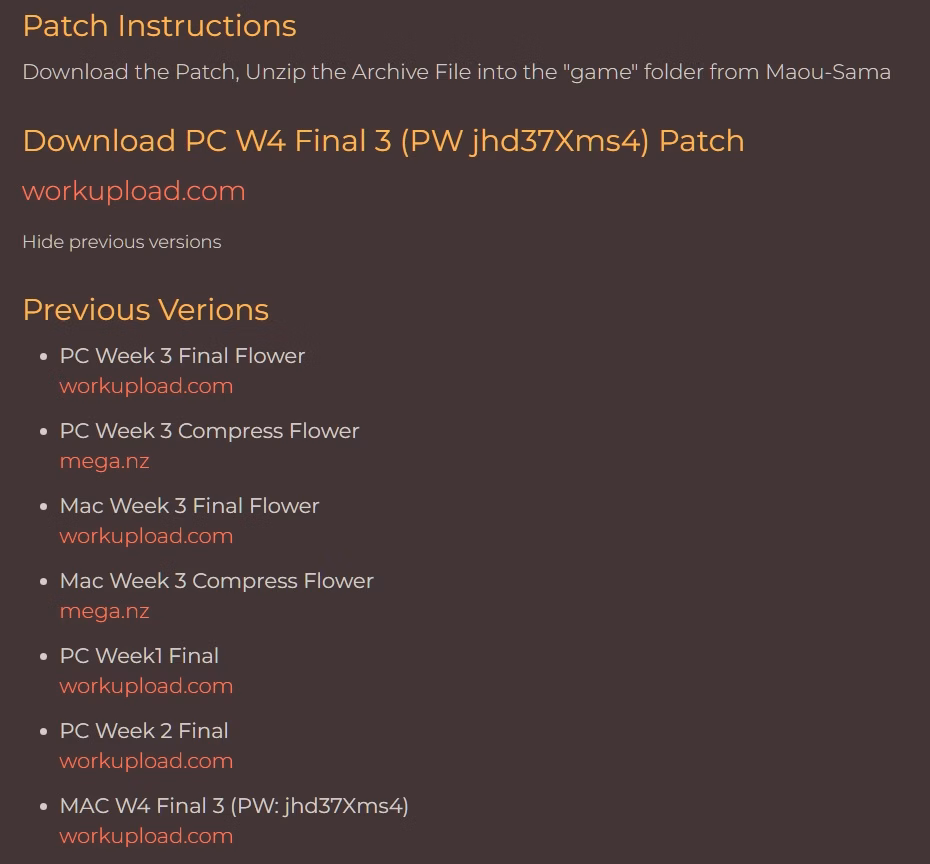Click the Download PC W4 Final 3 Patch heading
930x864 pixels.
pyautogui.click(x=383, y=141)
